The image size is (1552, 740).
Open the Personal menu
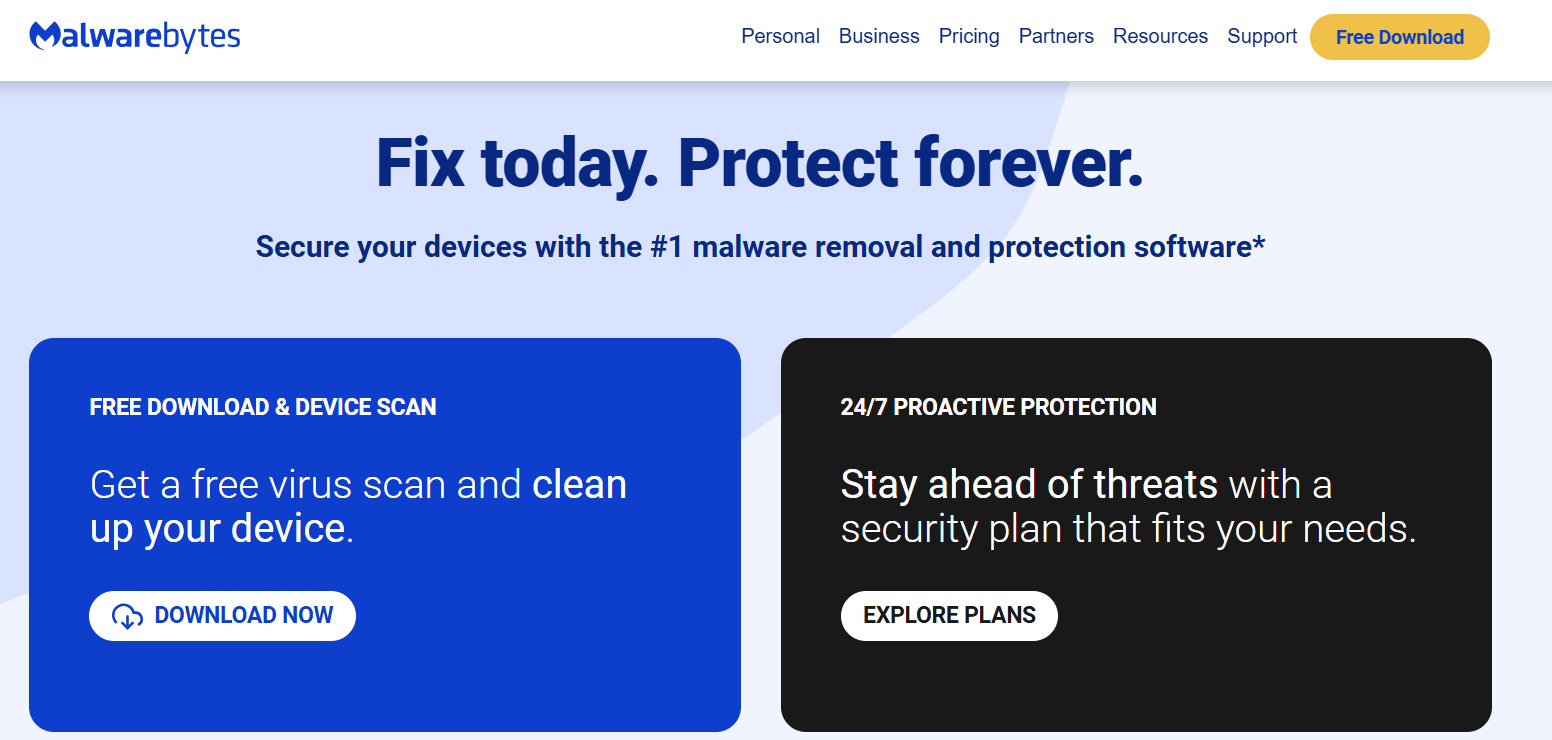click(x=780, y=36)
